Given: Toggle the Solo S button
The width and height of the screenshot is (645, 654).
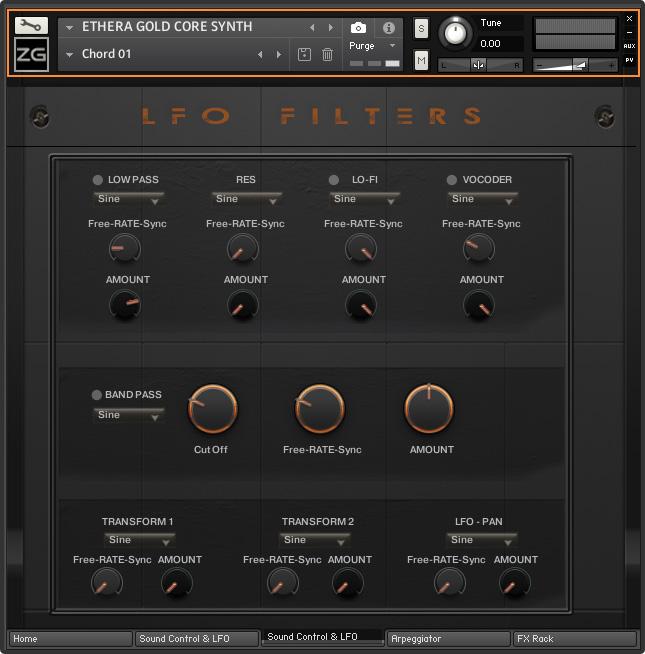Looking at the screenshot, I should pos(421,29).
